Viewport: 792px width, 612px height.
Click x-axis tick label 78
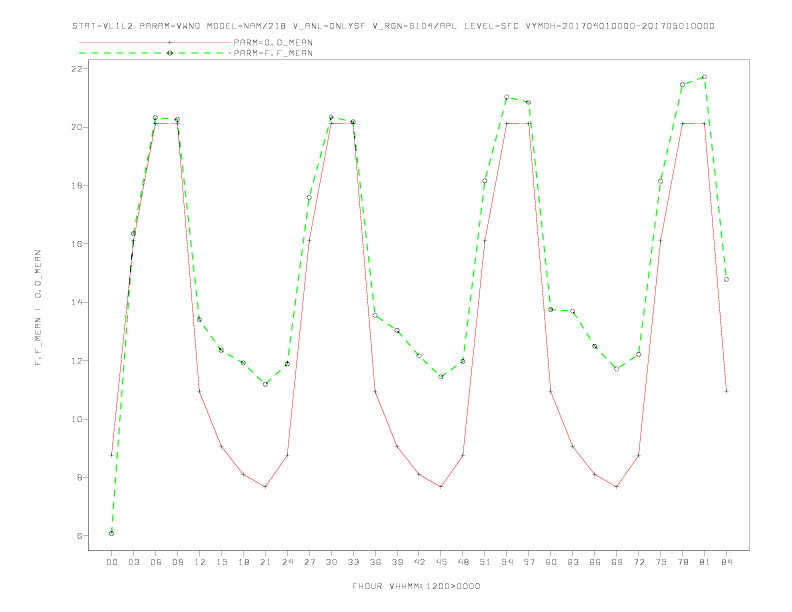click(682, 562)
